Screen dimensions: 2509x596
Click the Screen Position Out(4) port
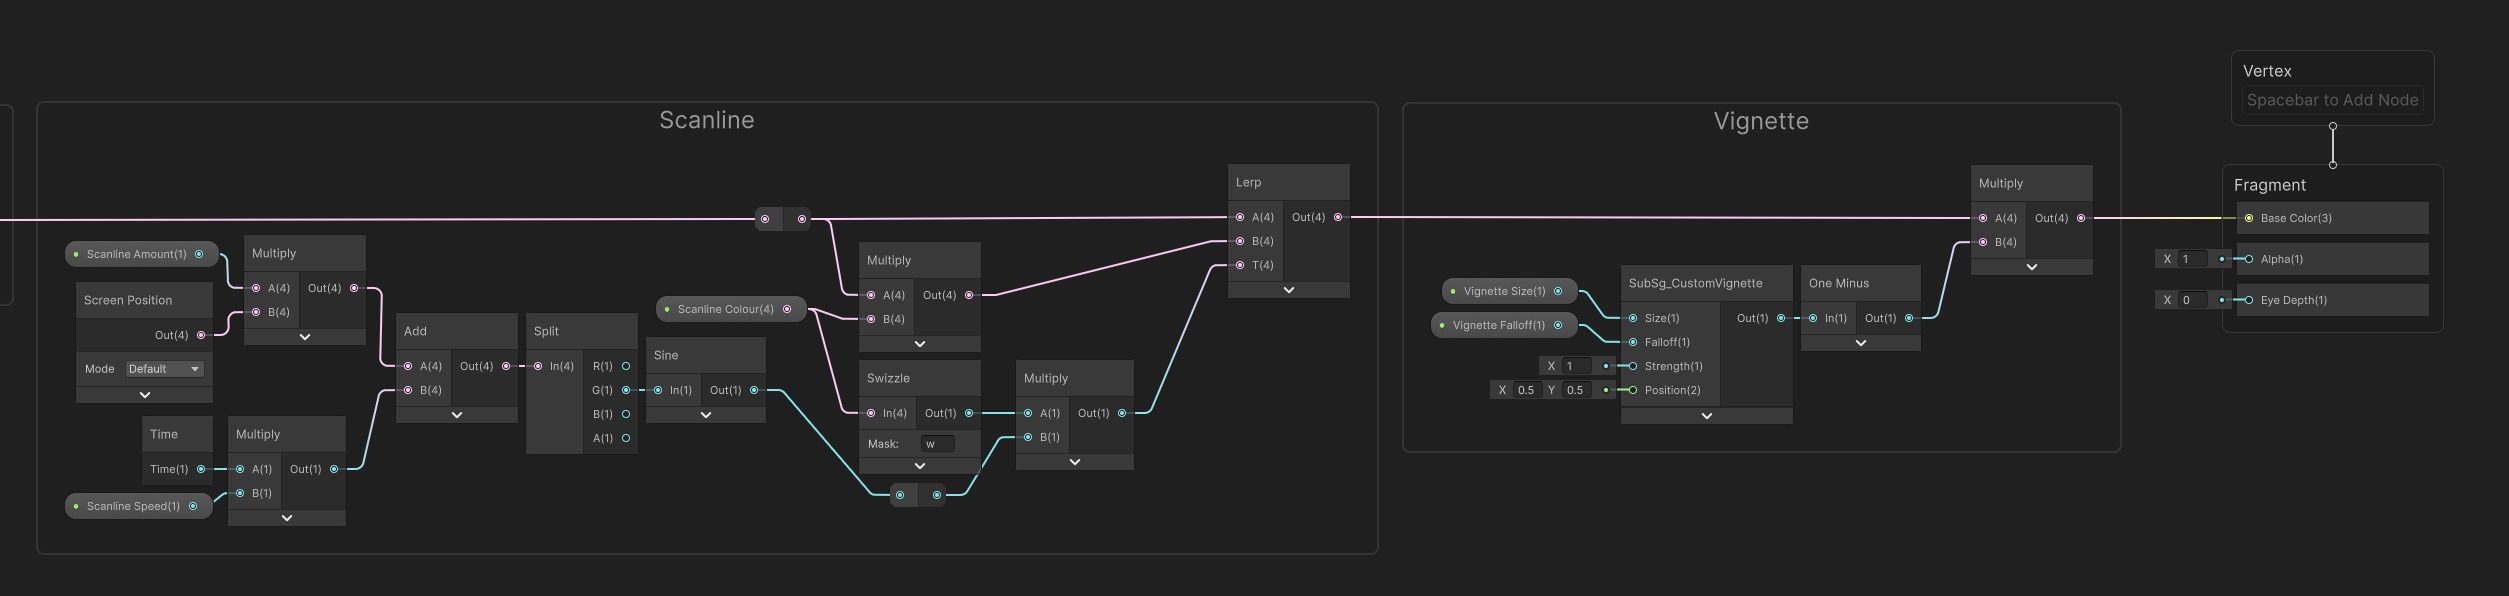pyautogui.click(x=201, y=335)
